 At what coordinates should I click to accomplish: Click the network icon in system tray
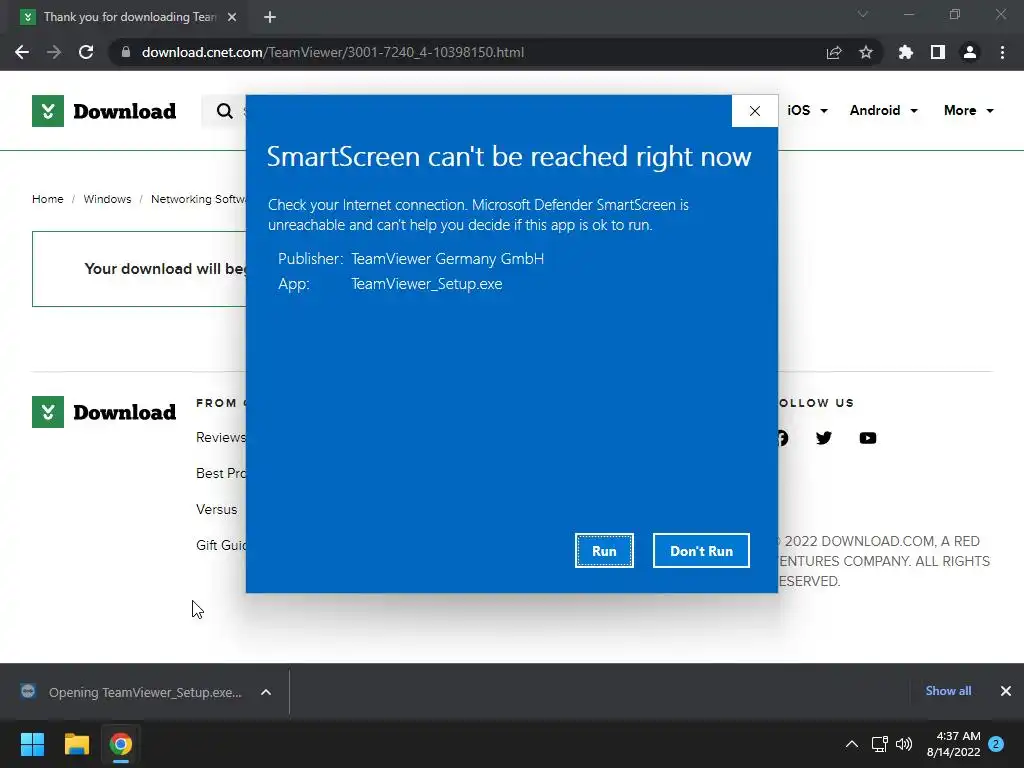(x=879, y=744)
